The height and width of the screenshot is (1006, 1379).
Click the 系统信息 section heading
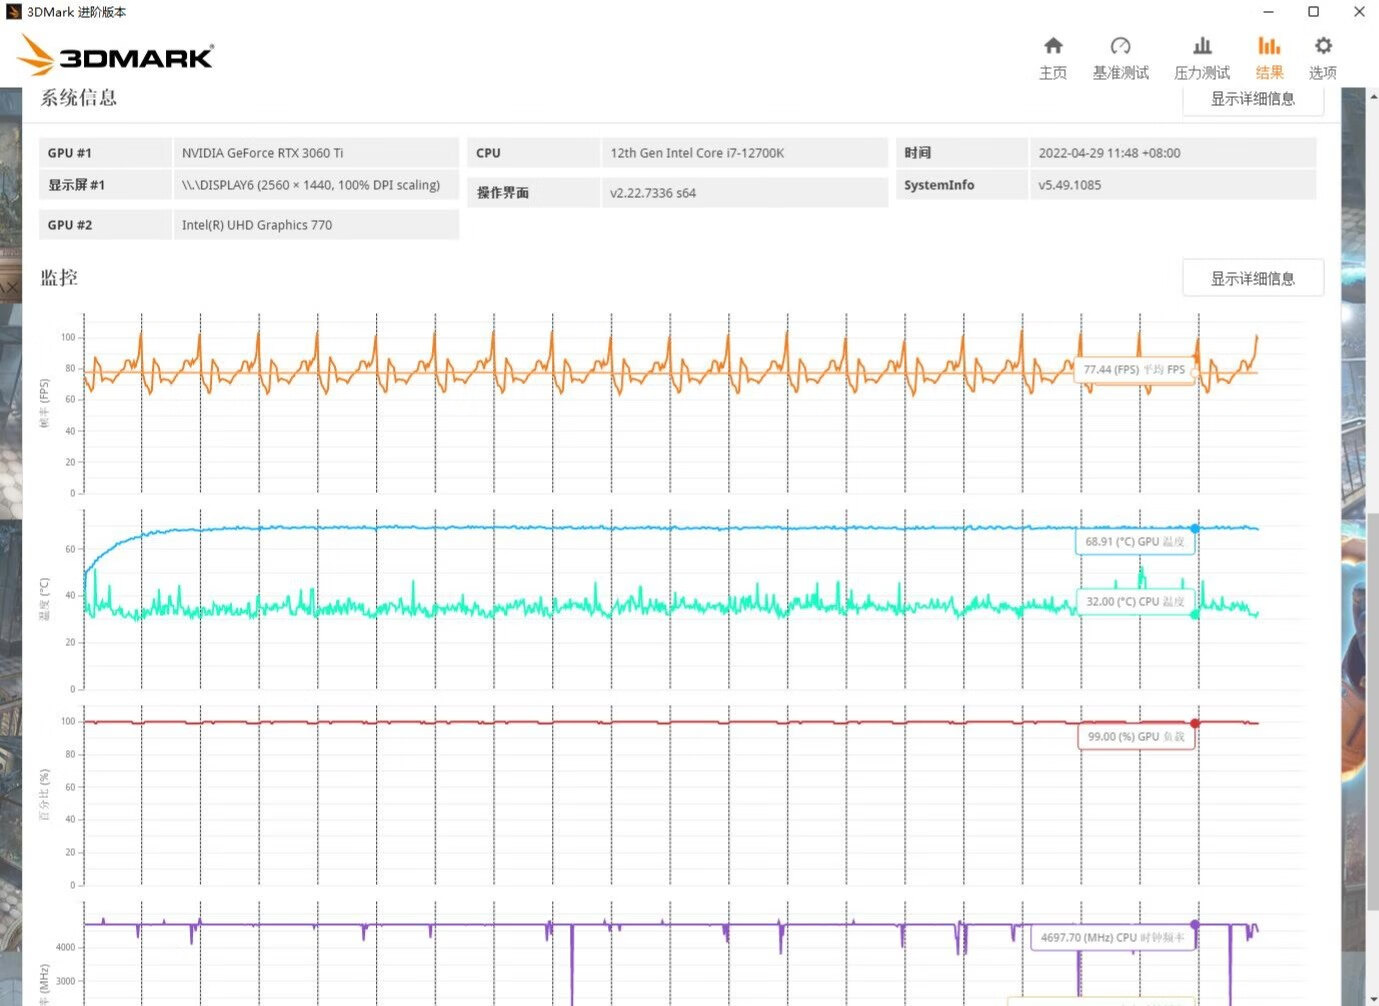(x=79, y=98)
